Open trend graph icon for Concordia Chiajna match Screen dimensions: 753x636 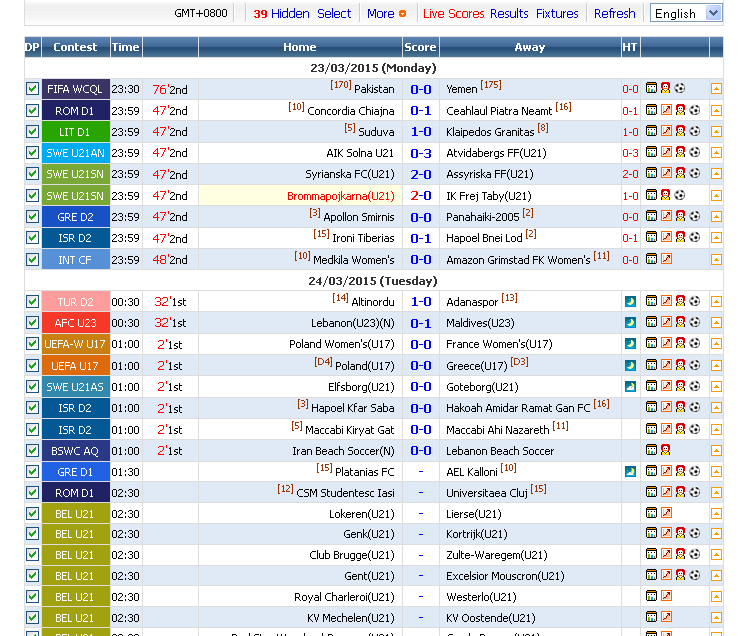(x=666, y=110)
